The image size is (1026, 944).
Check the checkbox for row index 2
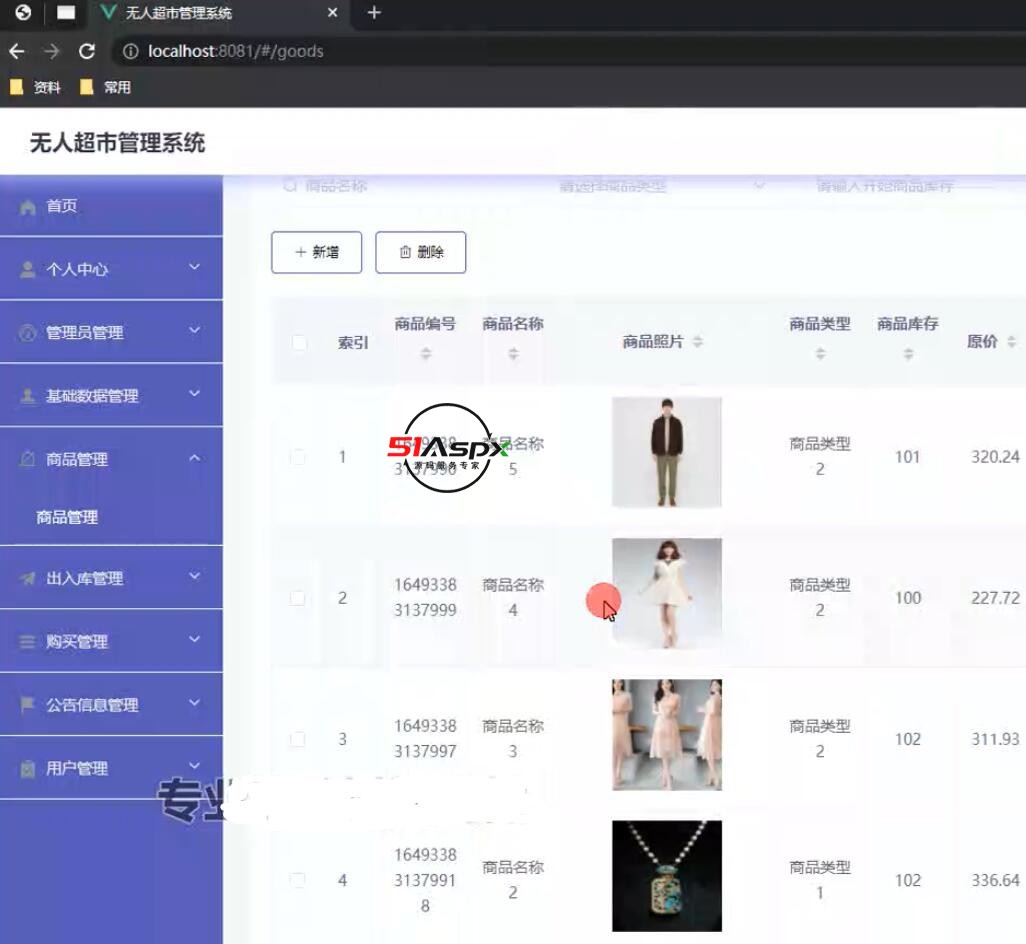tap(298, 598)
